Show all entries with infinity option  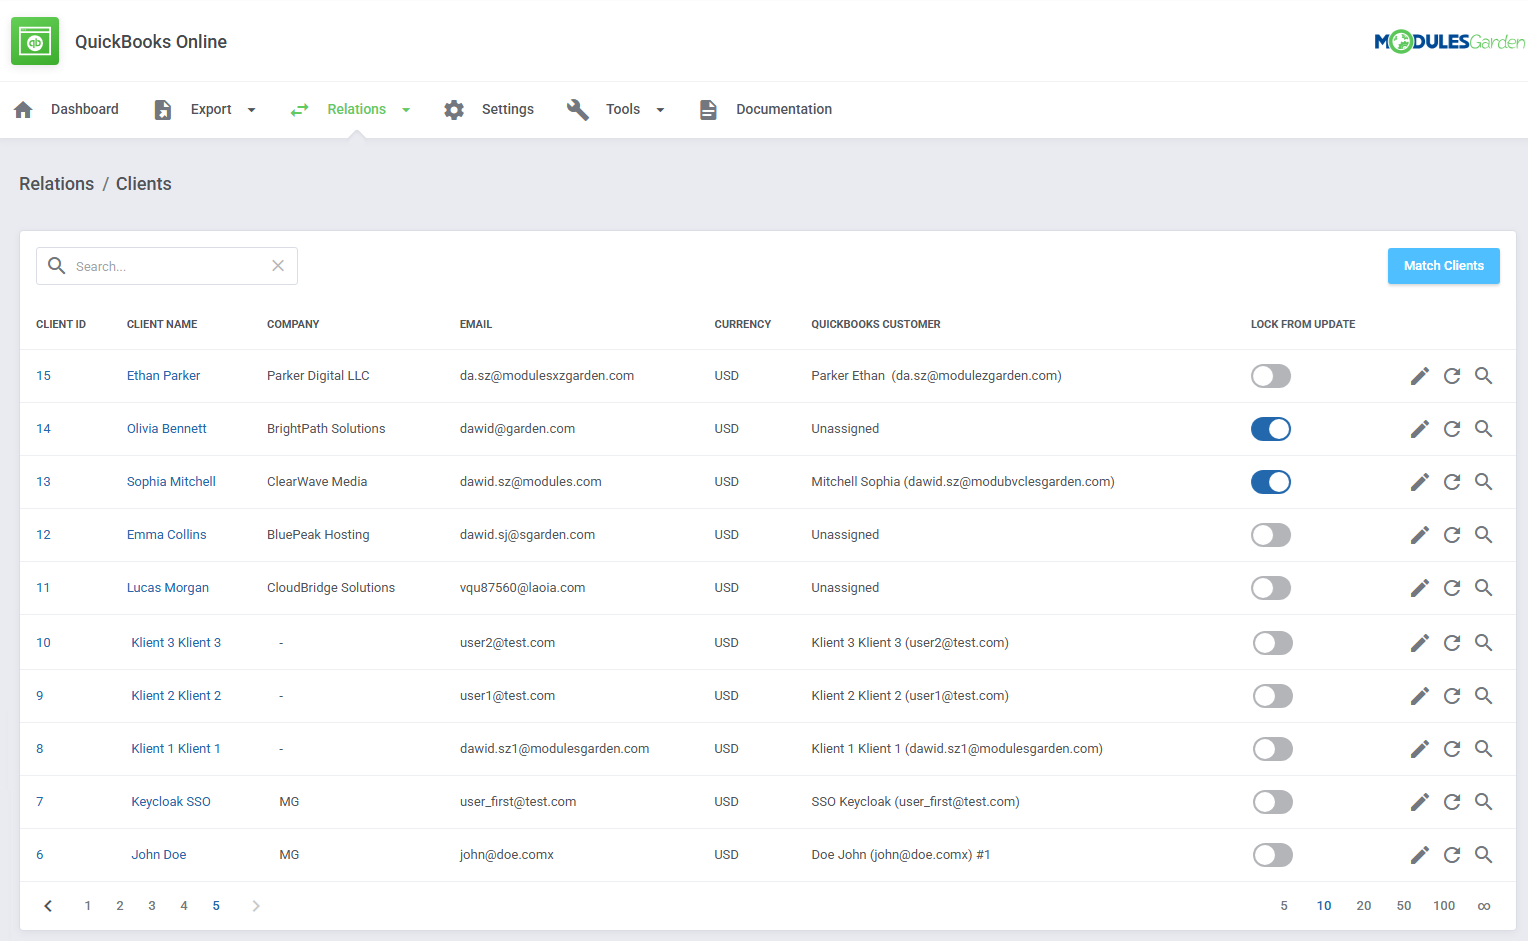pyautogui.click(x=1484, y=906)
